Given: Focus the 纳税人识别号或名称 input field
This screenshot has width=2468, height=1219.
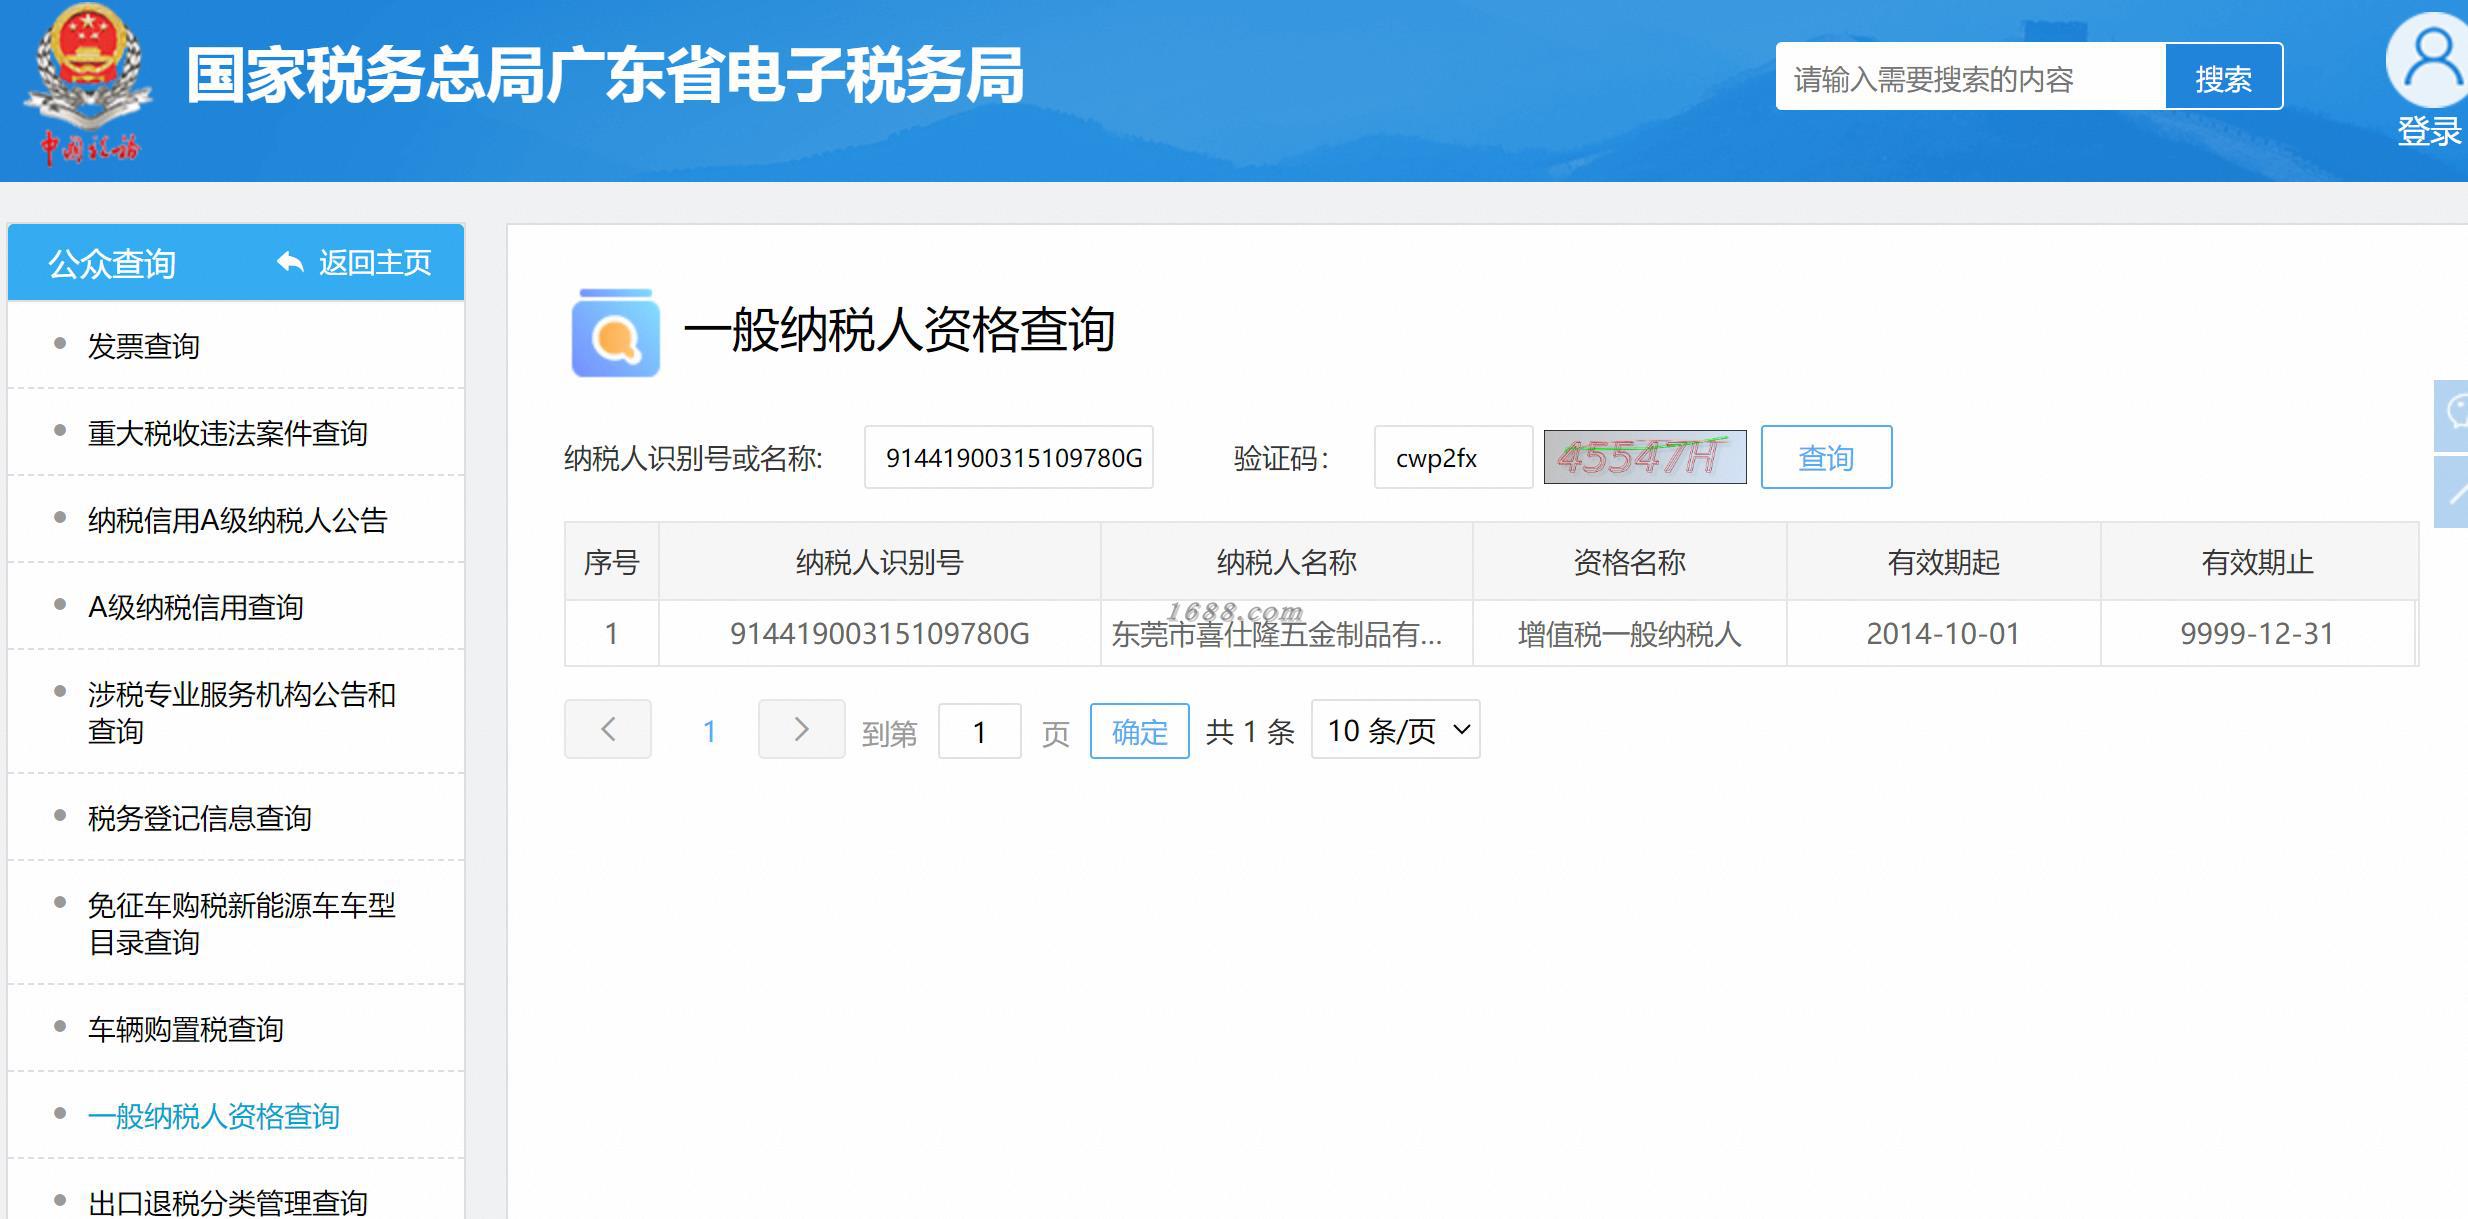Looking at the screenshot, I should click(x=1008, y=458).
